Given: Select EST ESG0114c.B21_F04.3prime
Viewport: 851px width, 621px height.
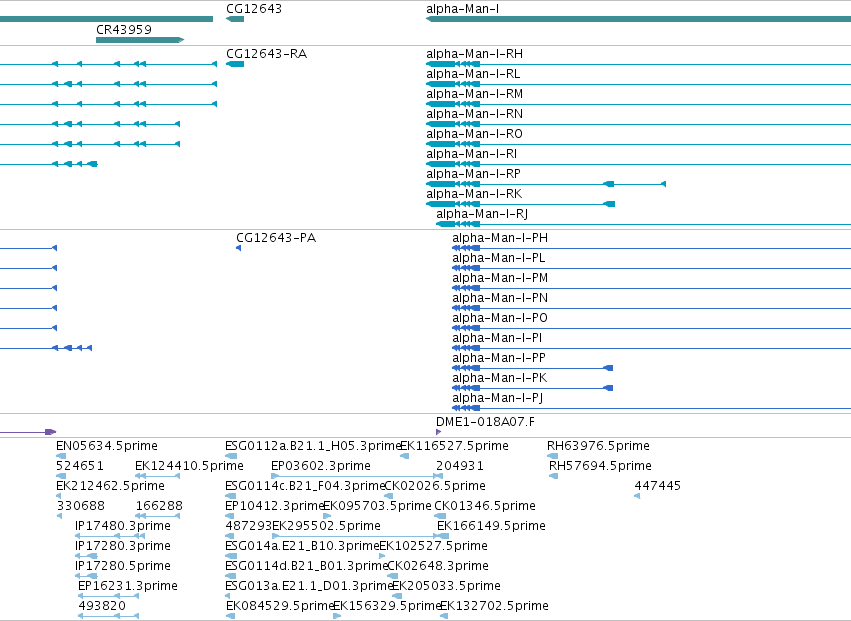Looking at the screenshot, I should 231,496.
